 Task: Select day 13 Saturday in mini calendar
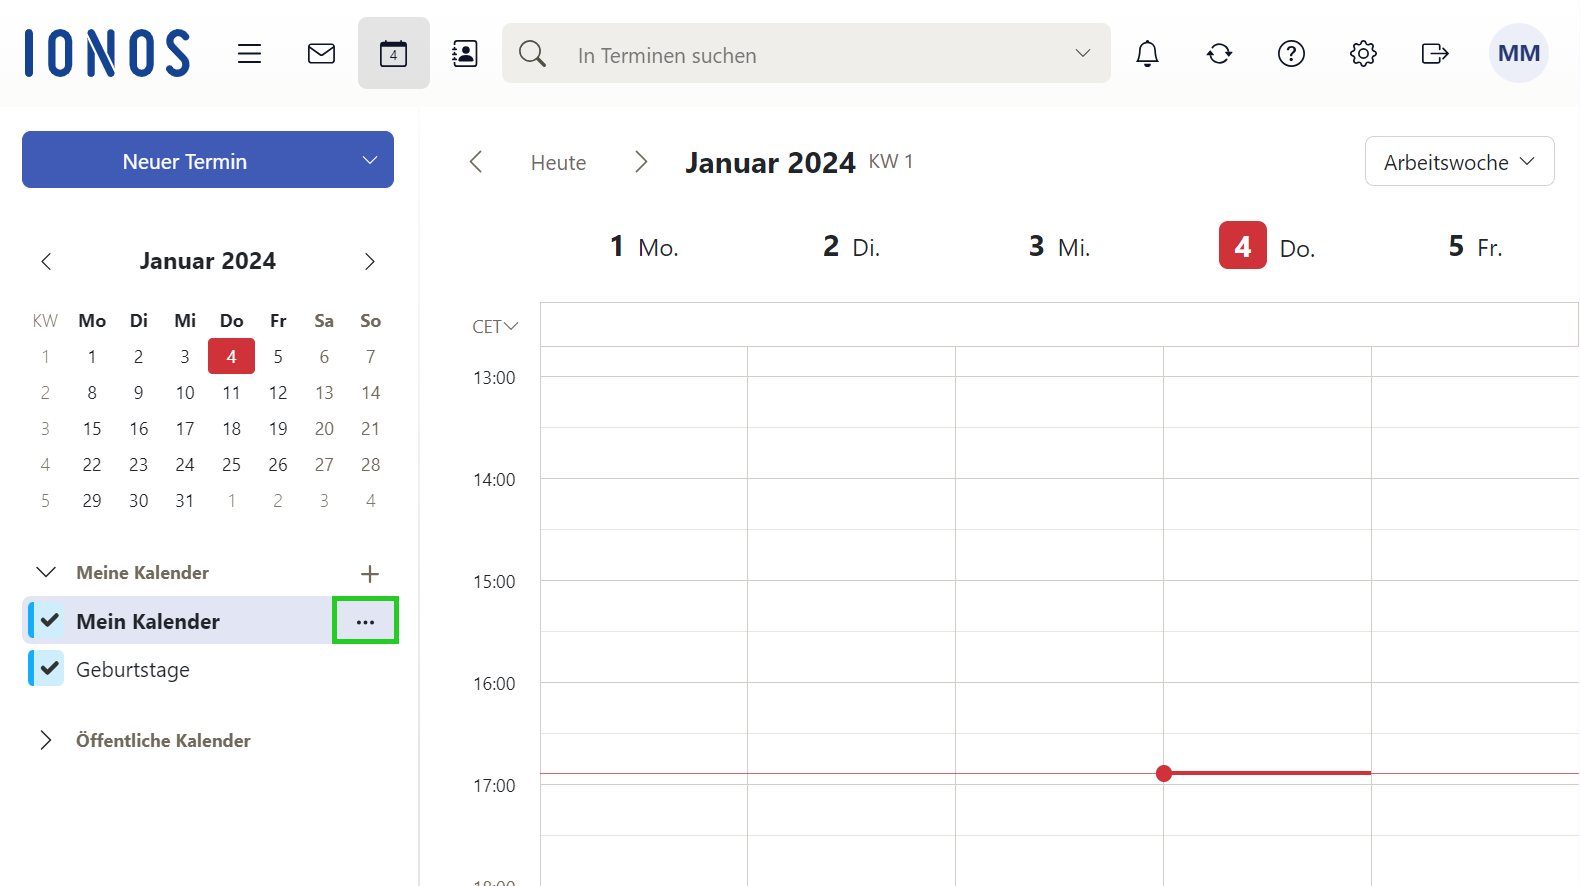coord(324,392)
